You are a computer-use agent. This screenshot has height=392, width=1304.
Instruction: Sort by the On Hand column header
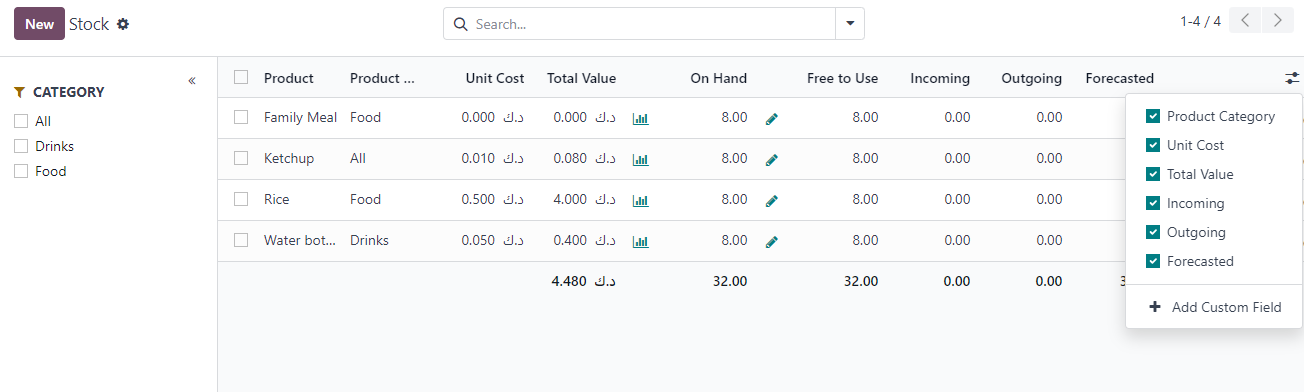(718, 78)
